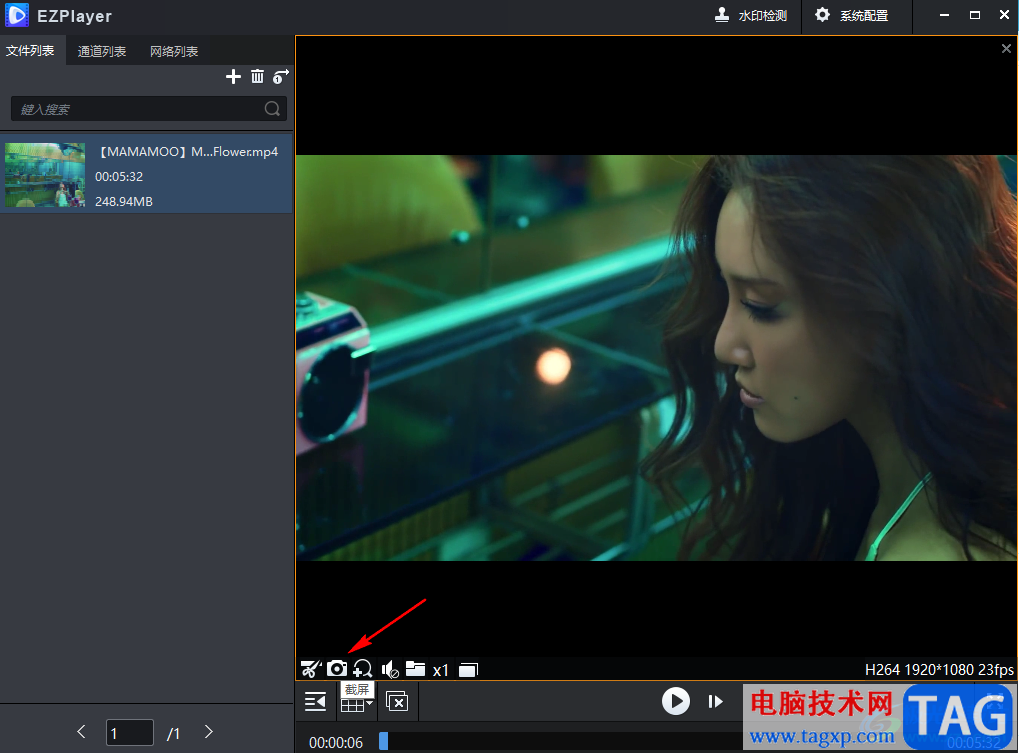Click the stacked windows icon beside x1

coord(468,669)
